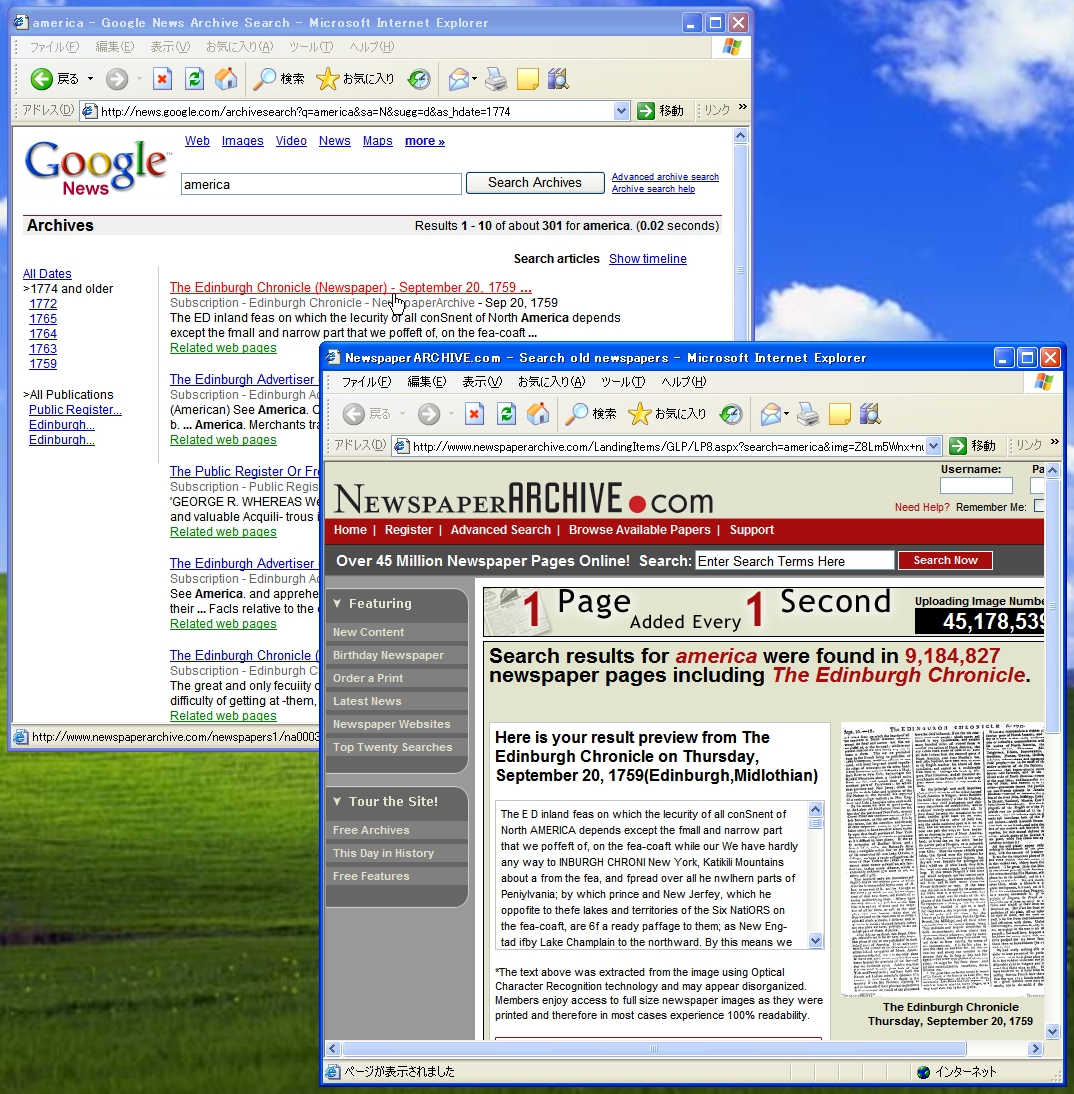1074x1094 pixels.
Task: Click the Edinburgh Chronicle newspaper page thumbnail
Action: point(942,860)
